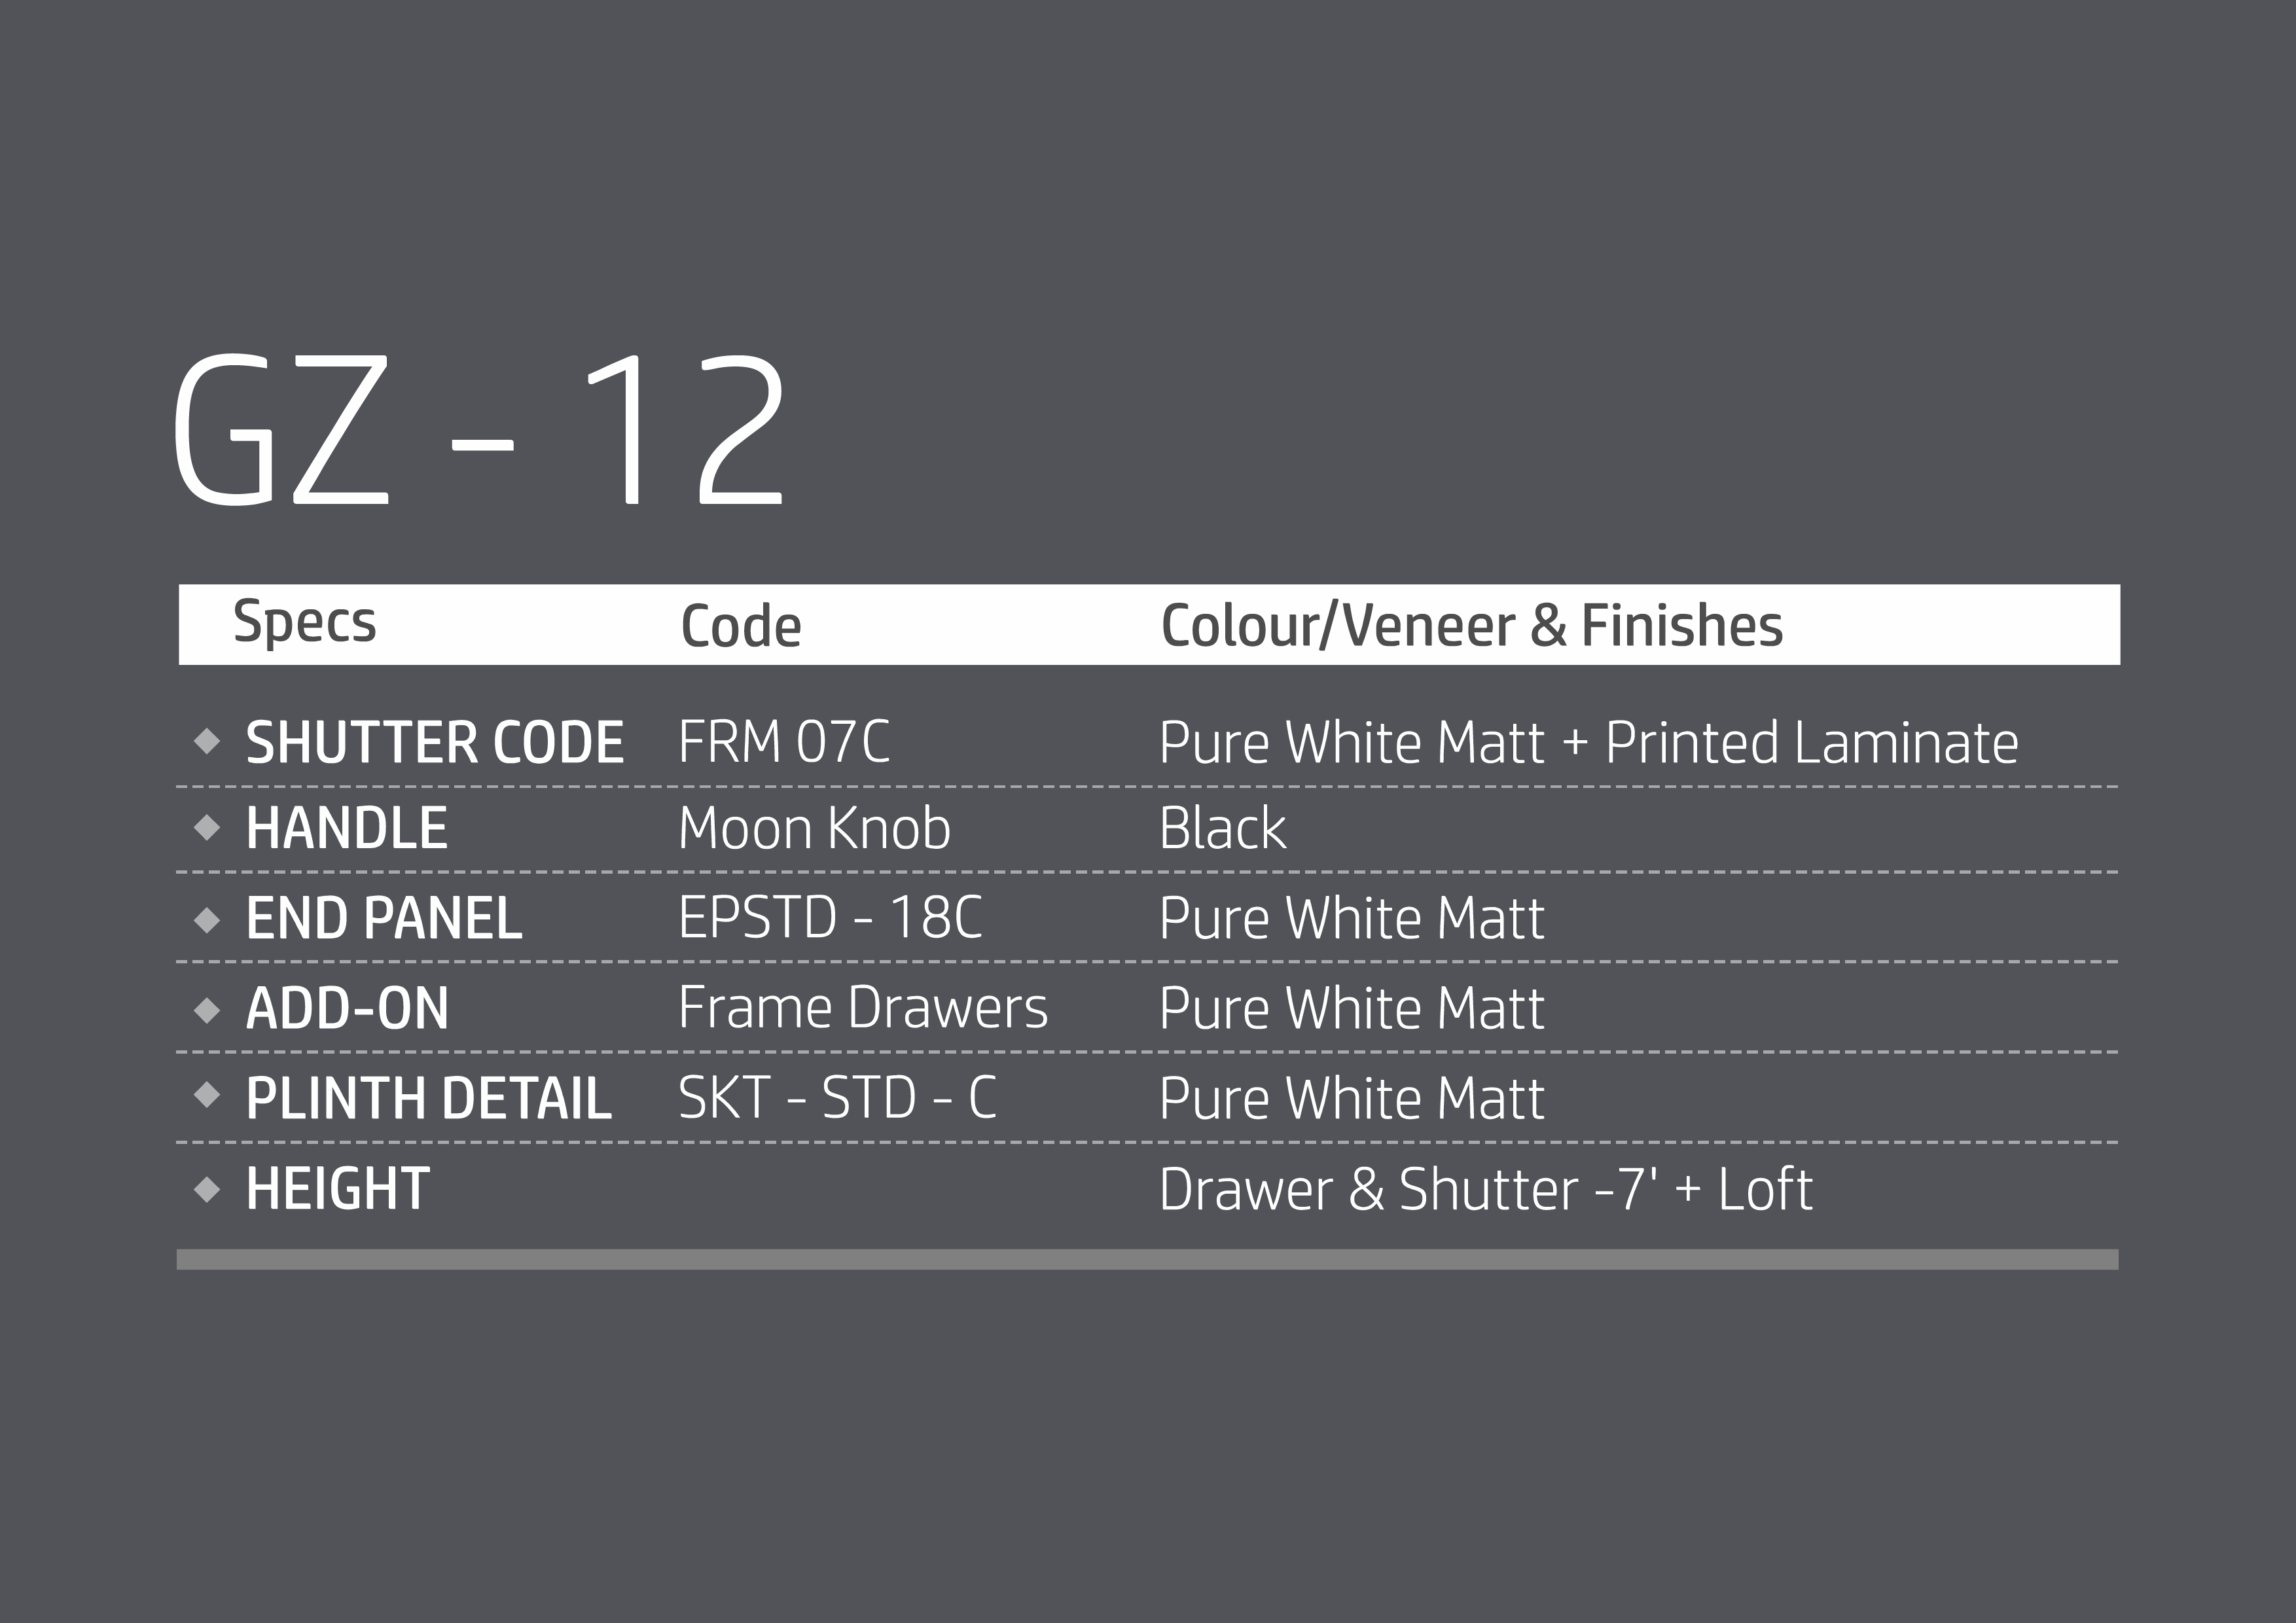Click the diamond bullet beside END PANEL
Image resolution: width=2296 pixels, height=1623 pixels.
point(207,919)
